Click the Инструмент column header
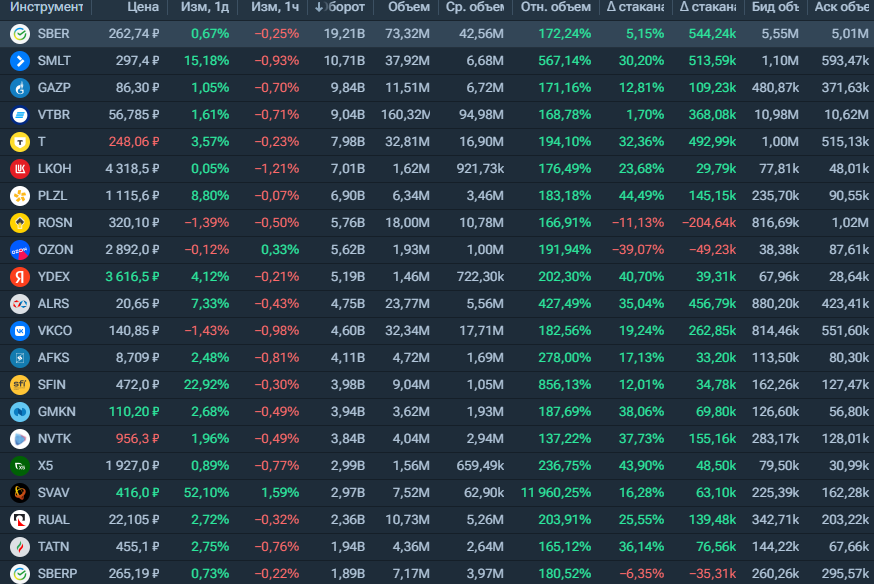 [46, 7]
